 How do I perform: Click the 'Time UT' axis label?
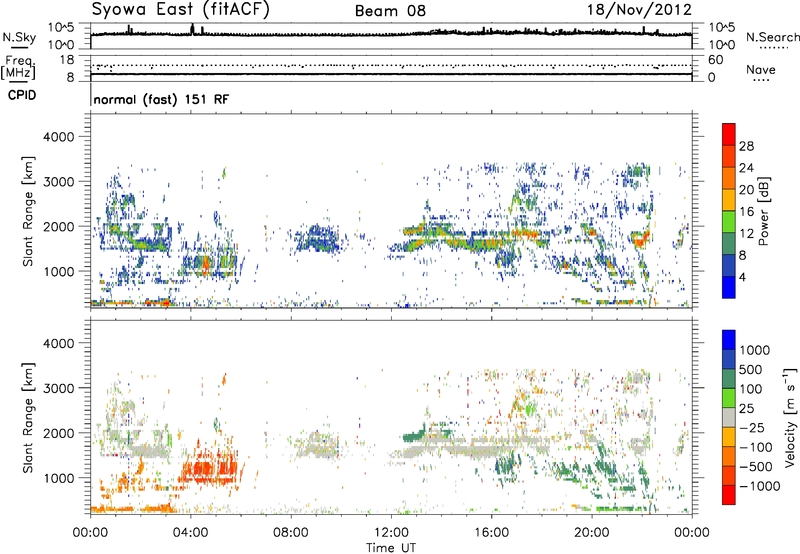tap(391, 548)
